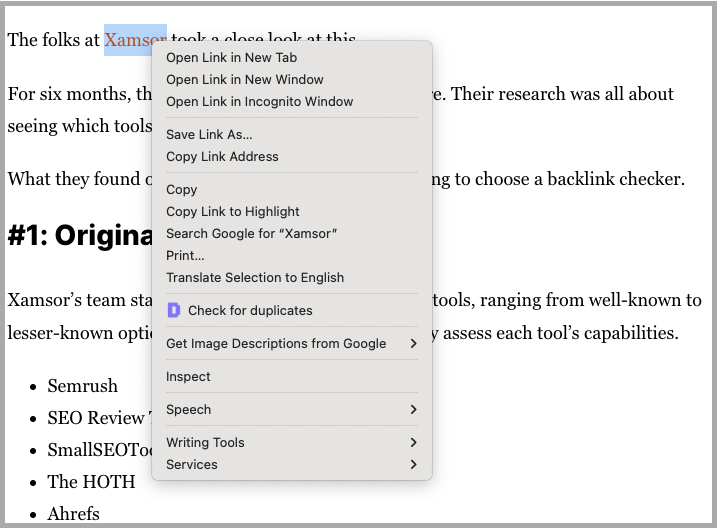The image size is (718, 530).
Task: Open Get Image Descriptions from Google submenu
Action: click(x=292, y=344)
